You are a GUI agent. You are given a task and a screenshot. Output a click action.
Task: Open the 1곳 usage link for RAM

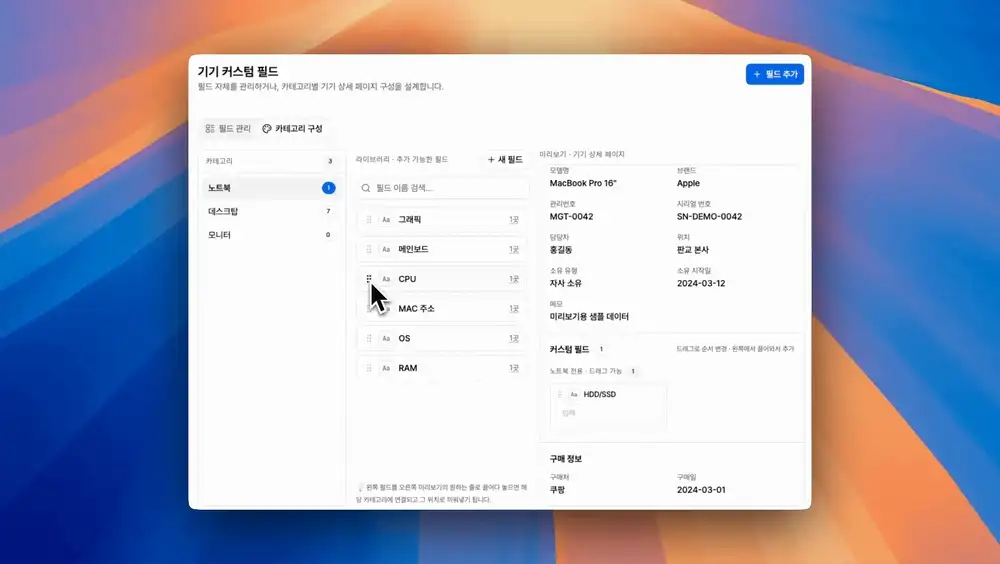(514, 368)
